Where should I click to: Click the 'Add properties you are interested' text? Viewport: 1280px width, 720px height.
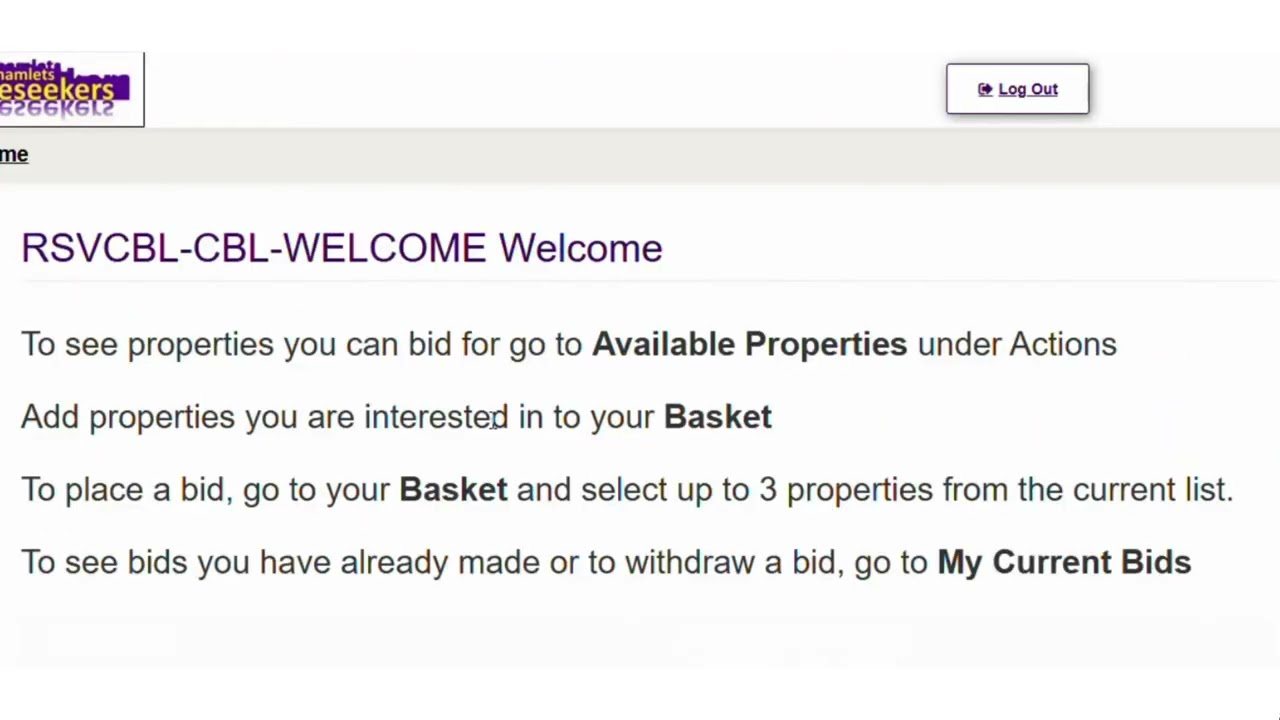point(265,417)
